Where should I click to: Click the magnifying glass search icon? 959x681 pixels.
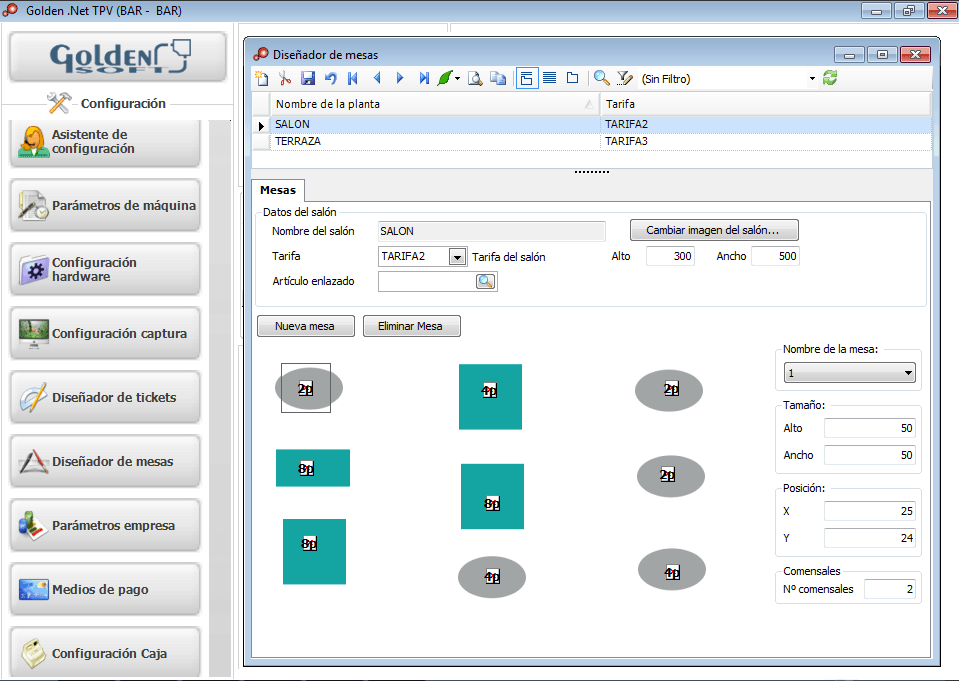(x=601, y=78)
